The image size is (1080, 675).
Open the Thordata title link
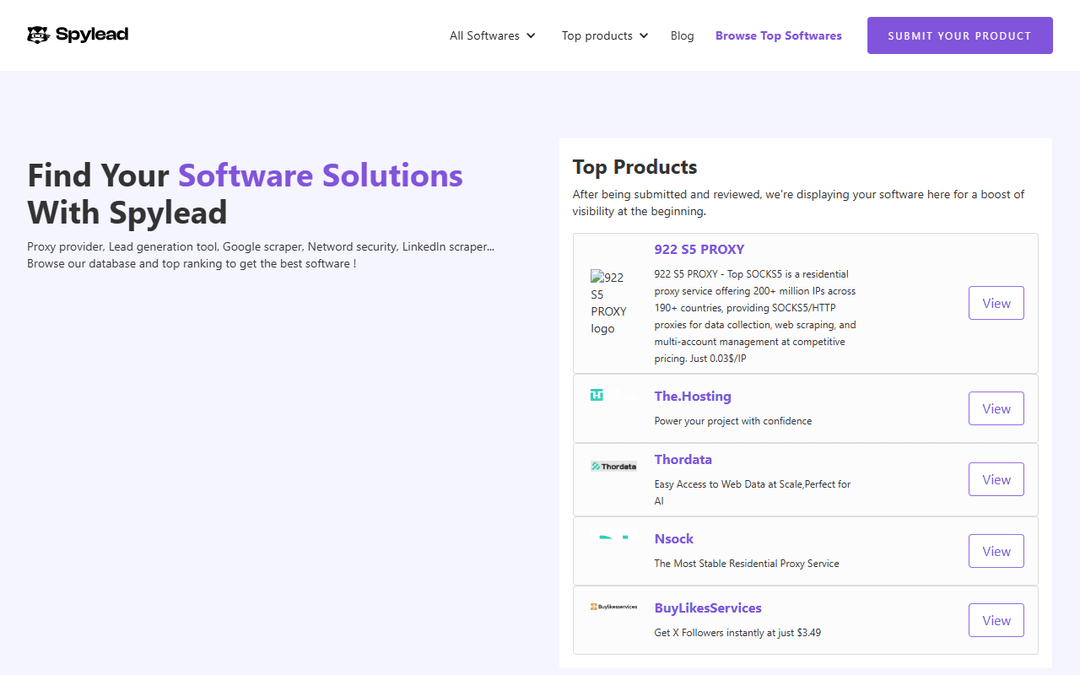(683, 459)
